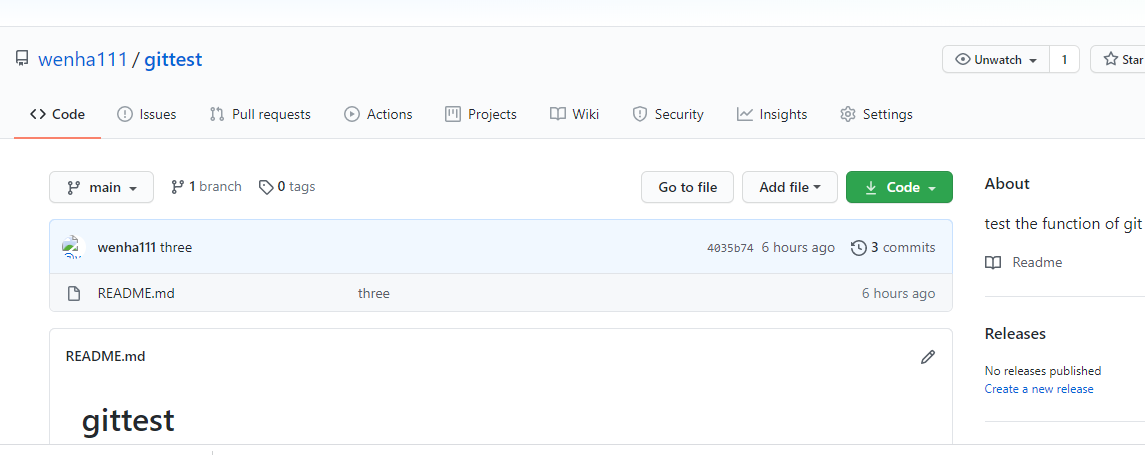Click the Issues circle icon
The image size is (1145, 455).
click(125, 115)
